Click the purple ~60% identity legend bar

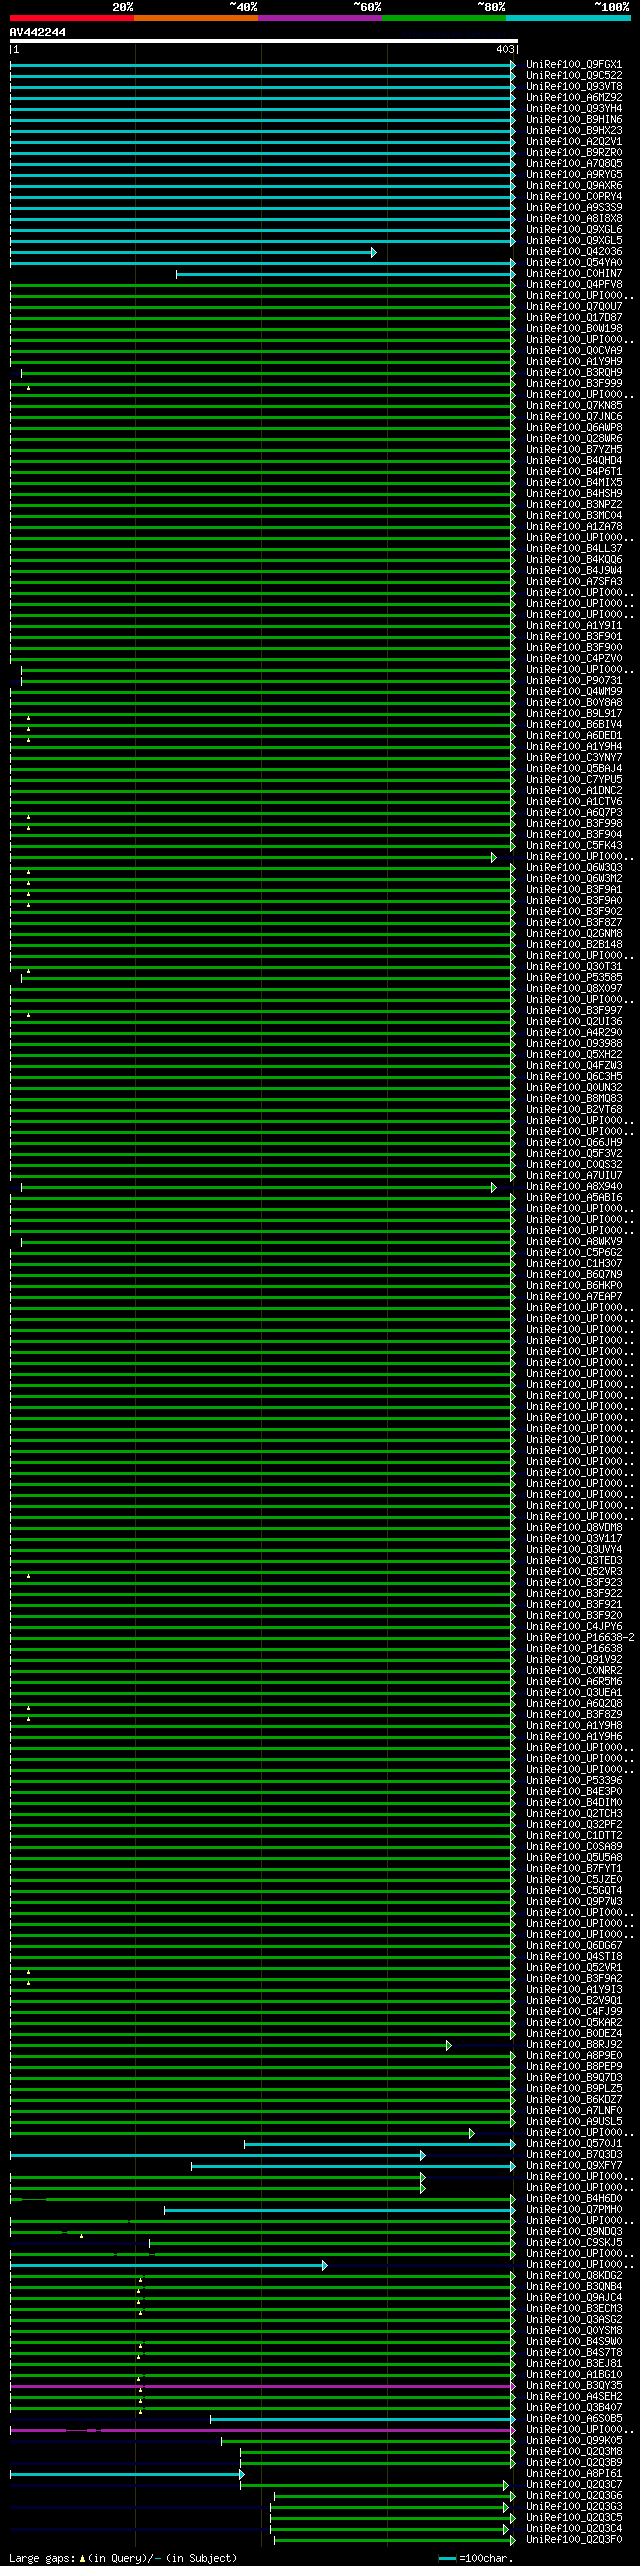[320, 18]
